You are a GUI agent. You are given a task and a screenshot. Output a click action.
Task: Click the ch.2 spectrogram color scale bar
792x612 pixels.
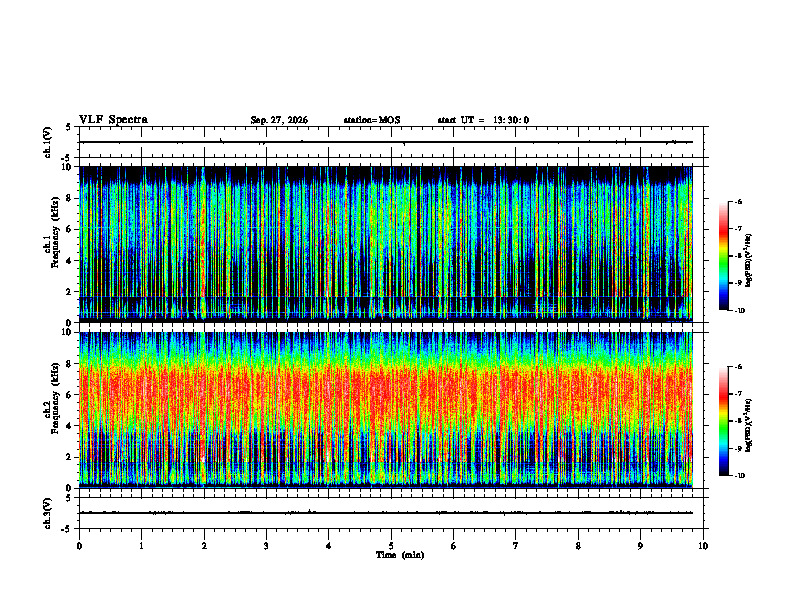coord(723,421)
